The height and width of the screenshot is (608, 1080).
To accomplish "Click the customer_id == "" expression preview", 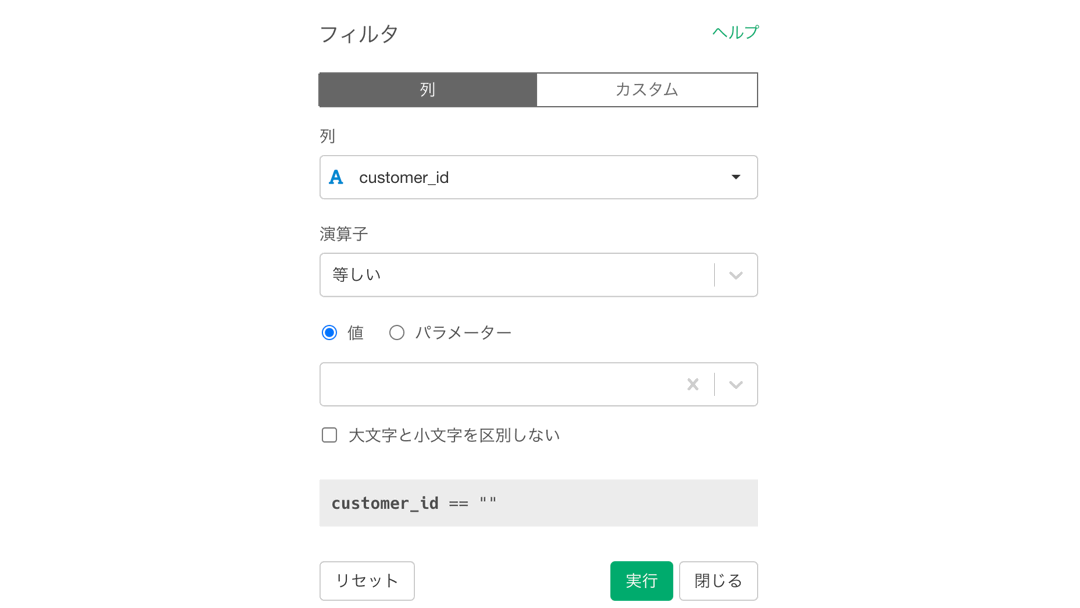I will 539,503.
